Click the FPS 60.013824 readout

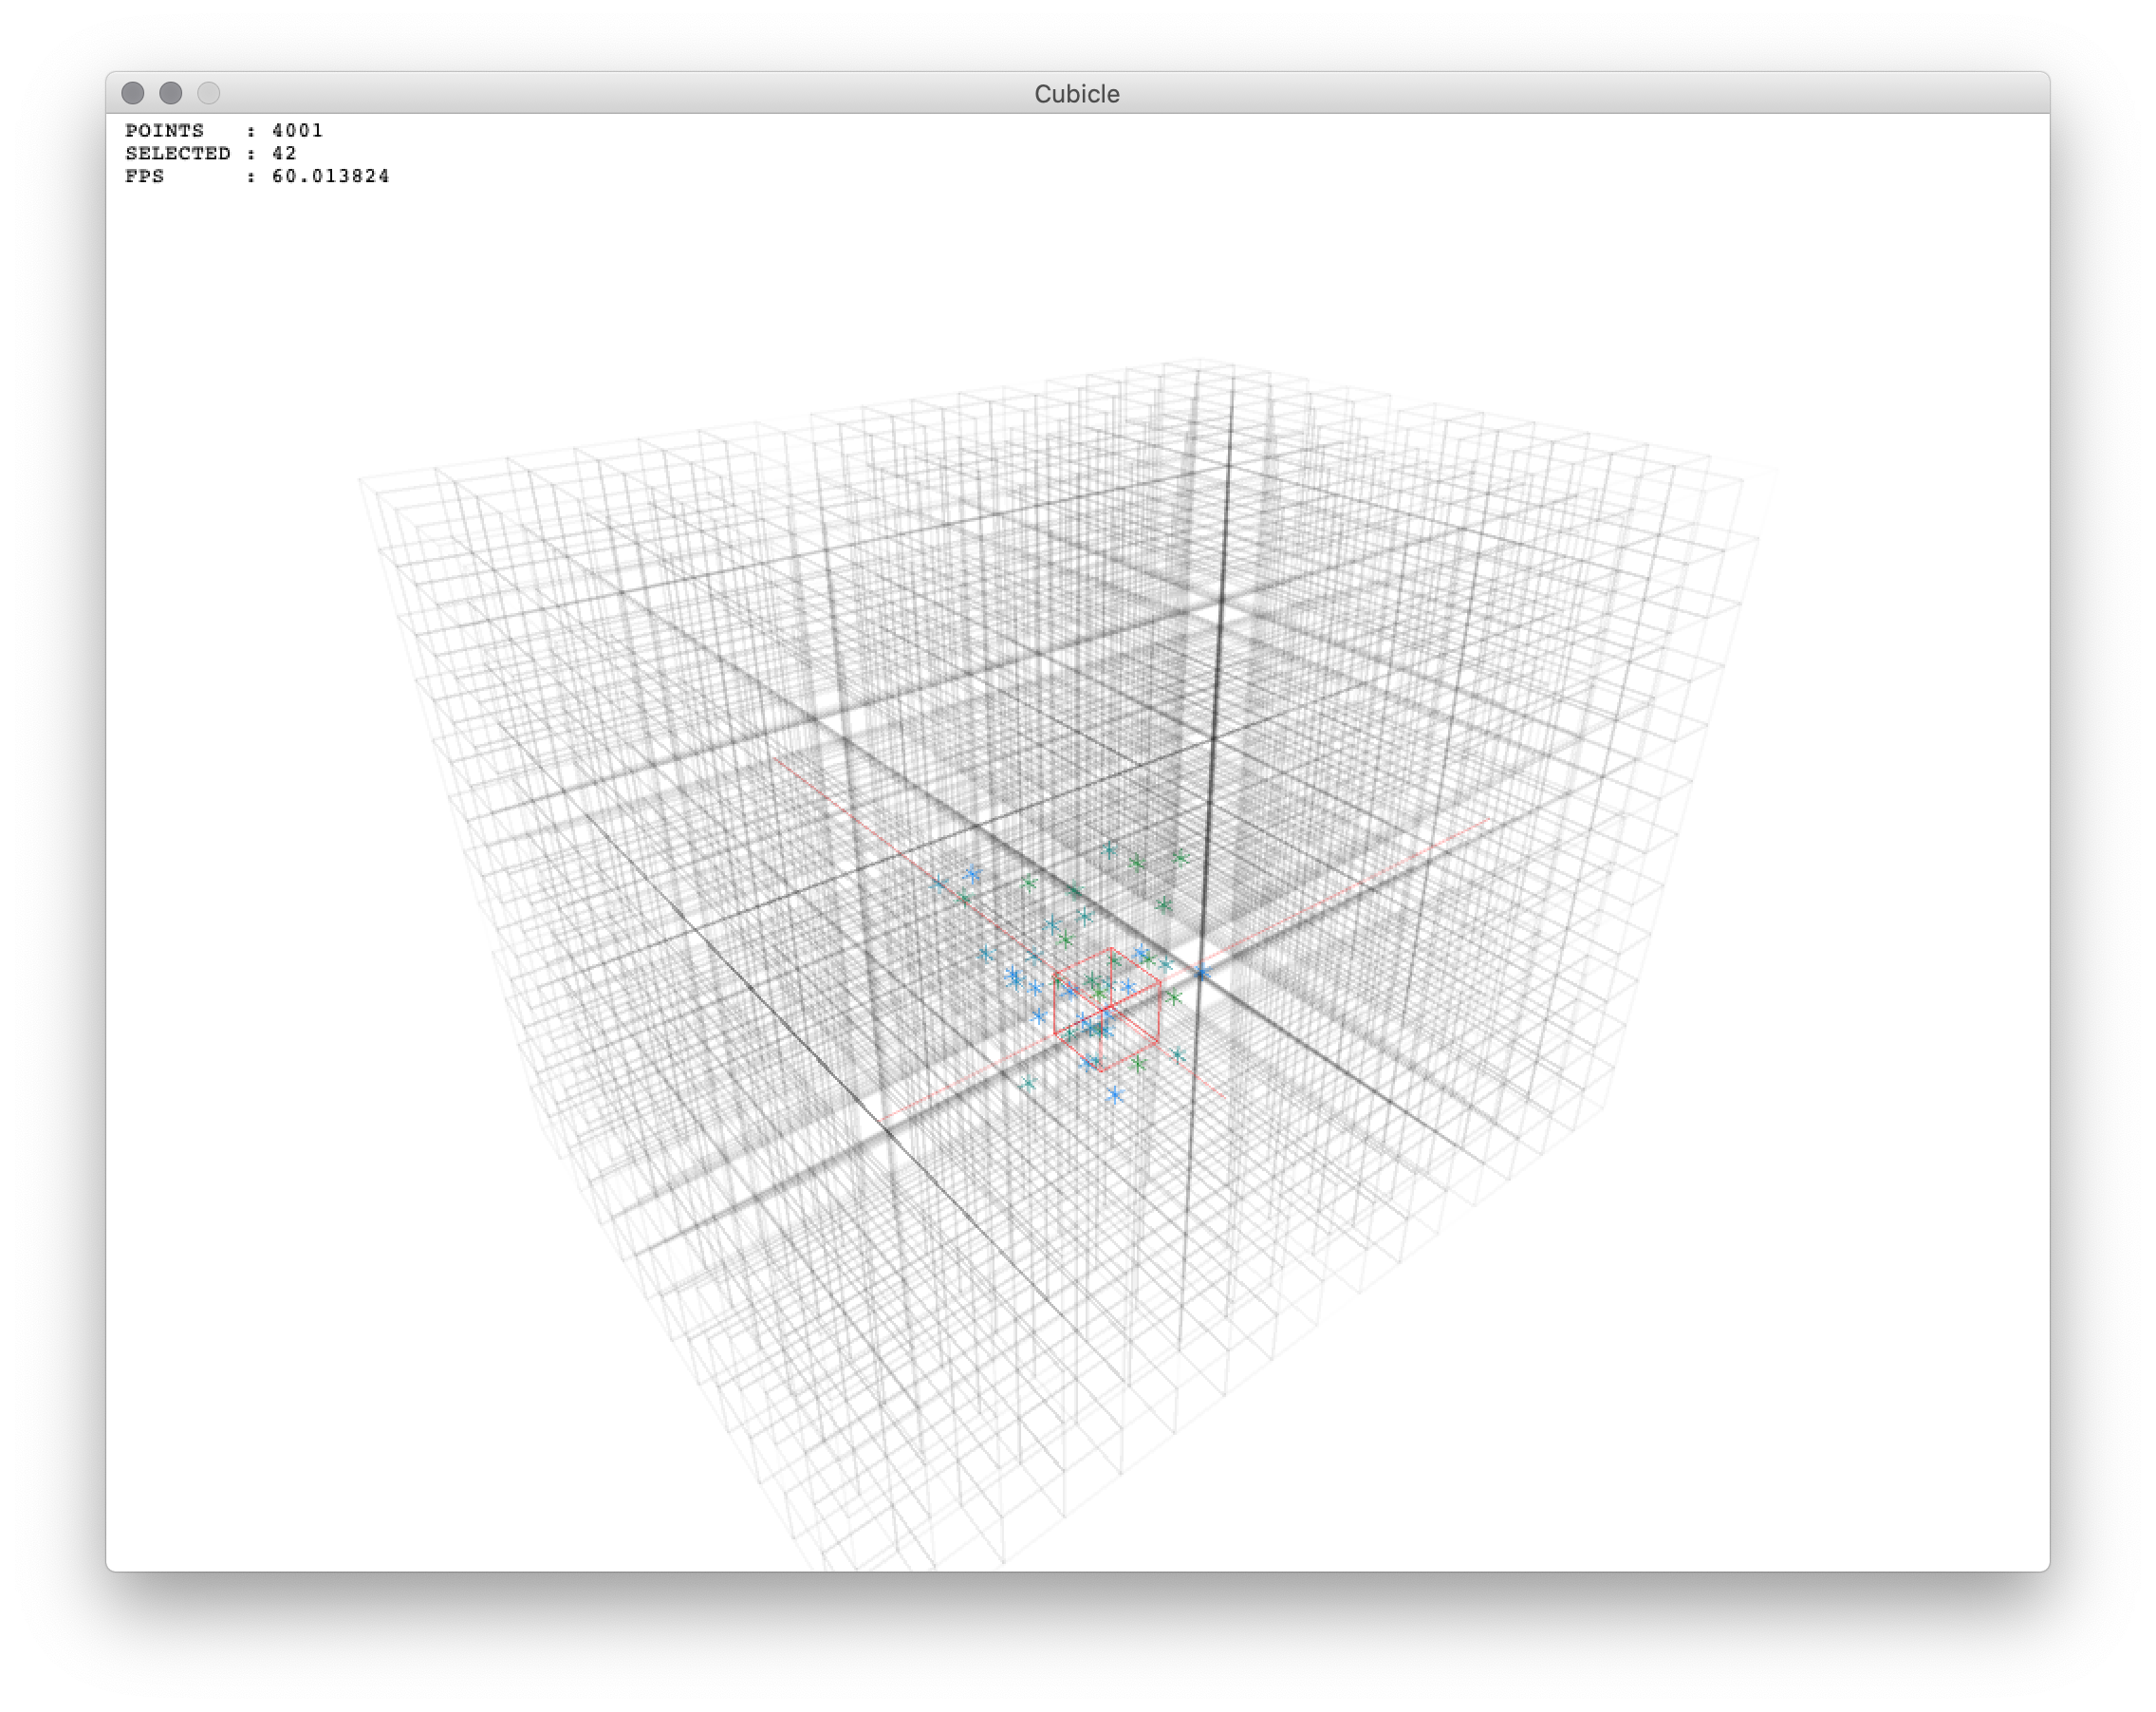(x=257, y=176)
